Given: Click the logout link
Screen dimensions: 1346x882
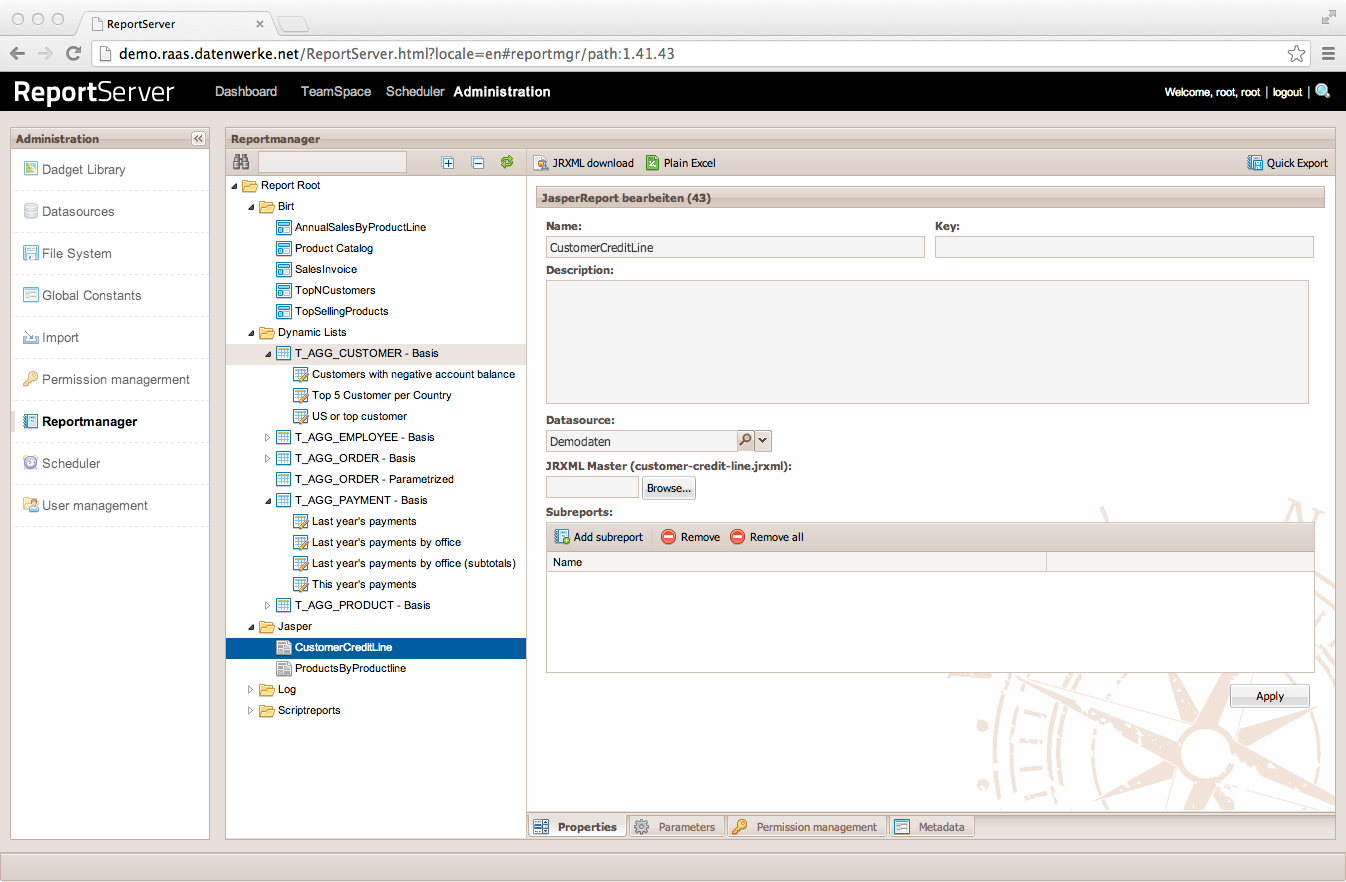Looking at the screenshot, I should [1287, 92].
